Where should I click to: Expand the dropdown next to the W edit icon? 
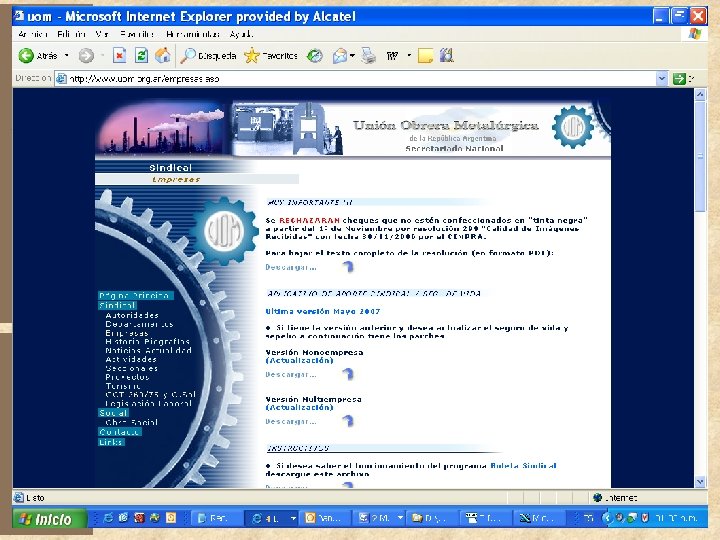point(409,56)
